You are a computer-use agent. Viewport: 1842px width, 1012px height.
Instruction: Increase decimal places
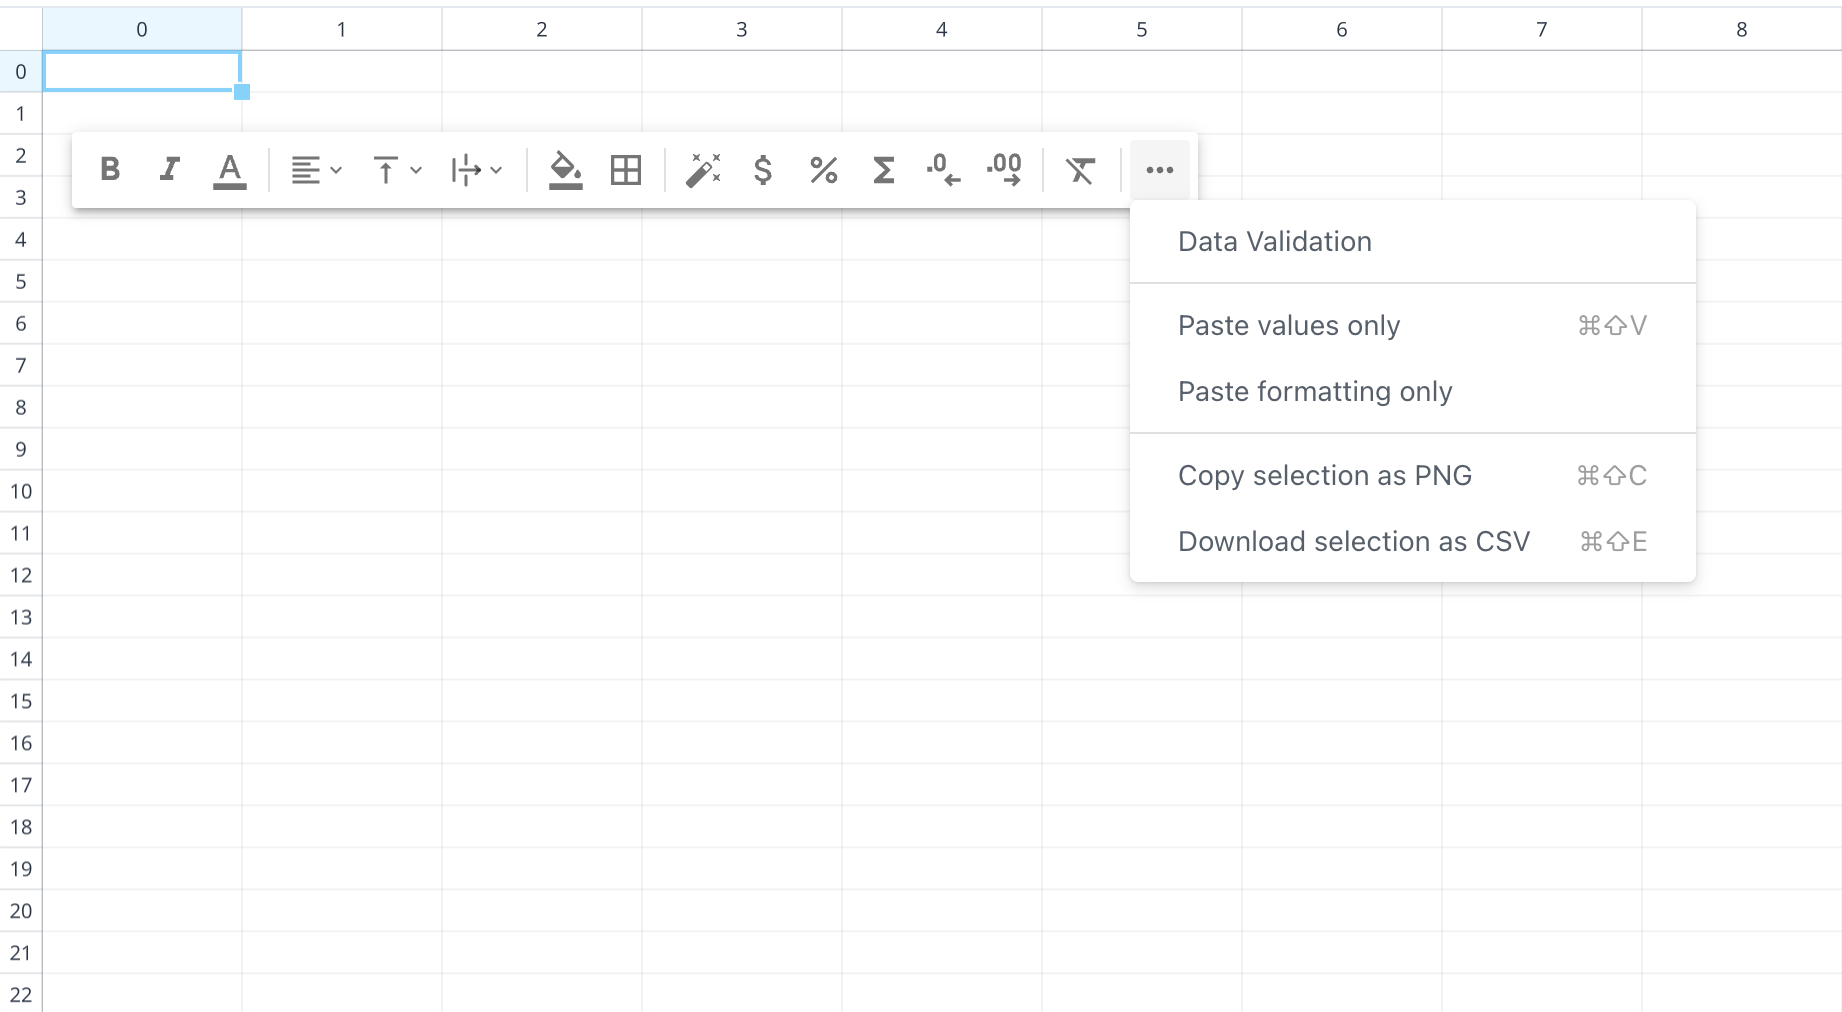(1004, 170)
